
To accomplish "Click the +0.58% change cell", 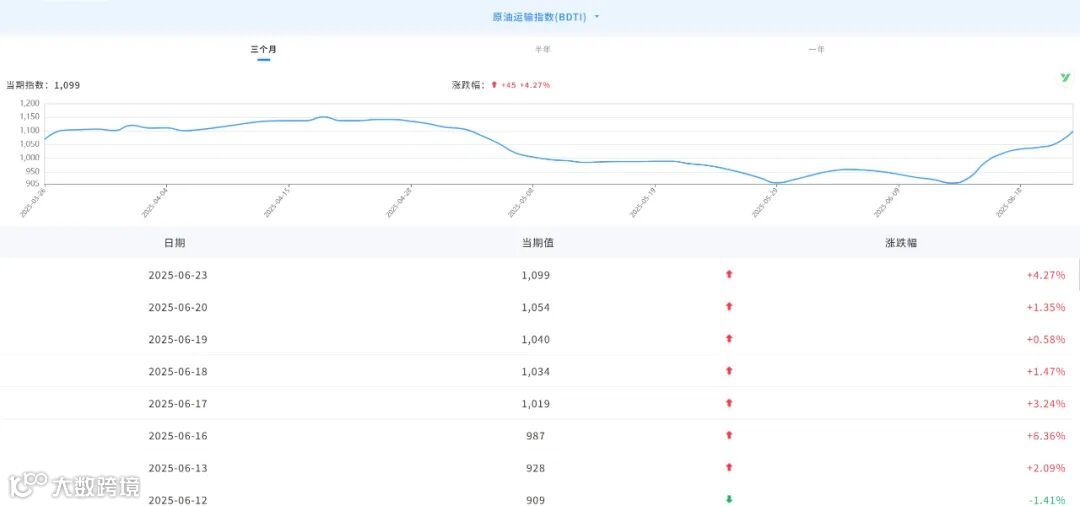I will (x=1046, y=339).
